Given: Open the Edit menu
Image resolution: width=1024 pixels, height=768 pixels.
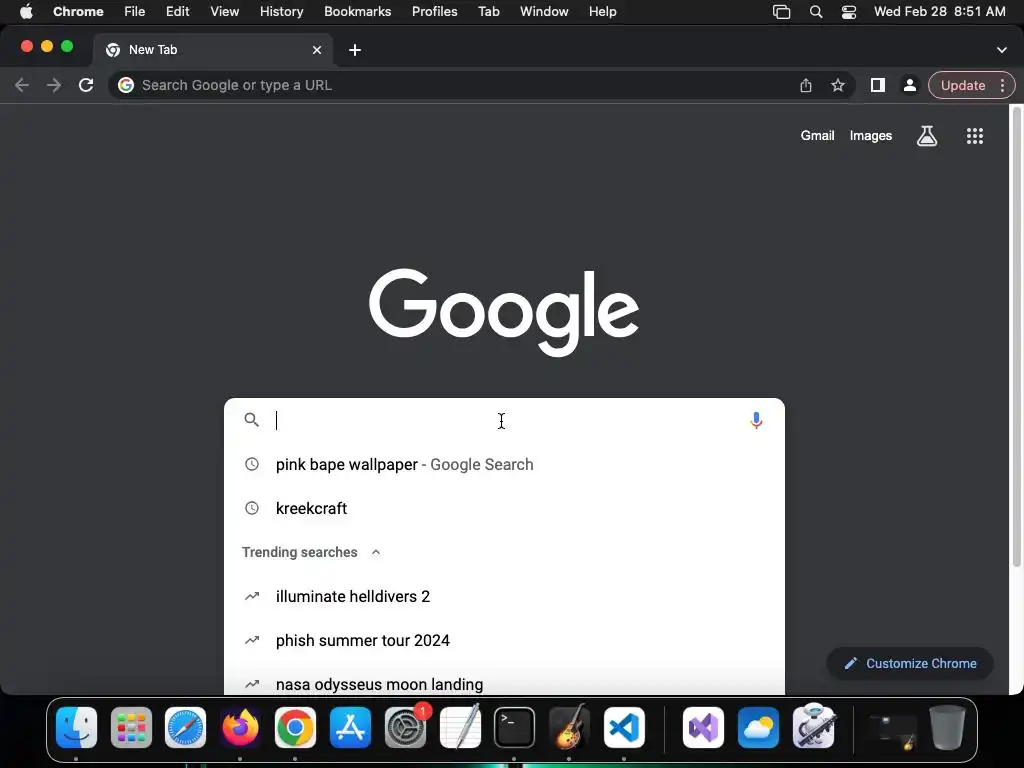Looking at the screenshot, I should tap(177, 12).
